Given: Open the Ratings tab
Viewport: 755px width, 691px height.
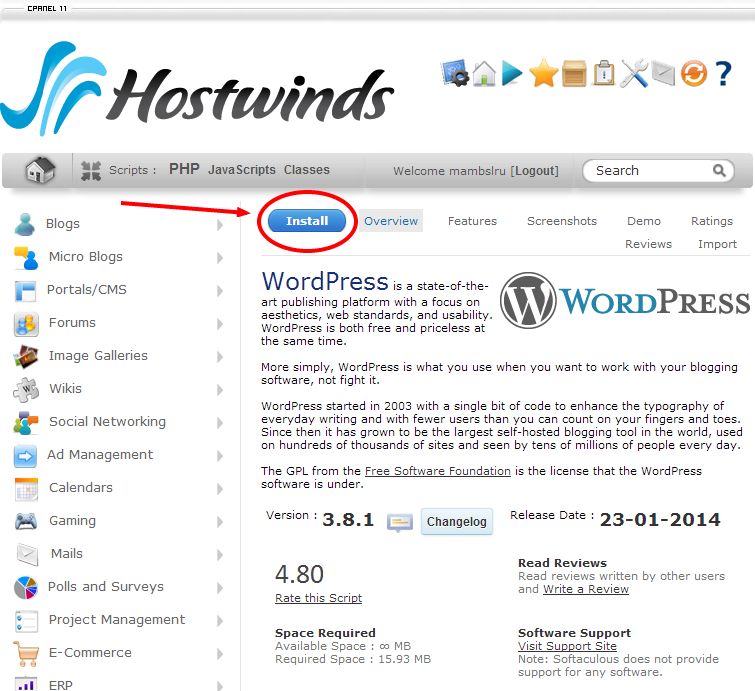Looking at the screenshot, I should coord(712,221).
